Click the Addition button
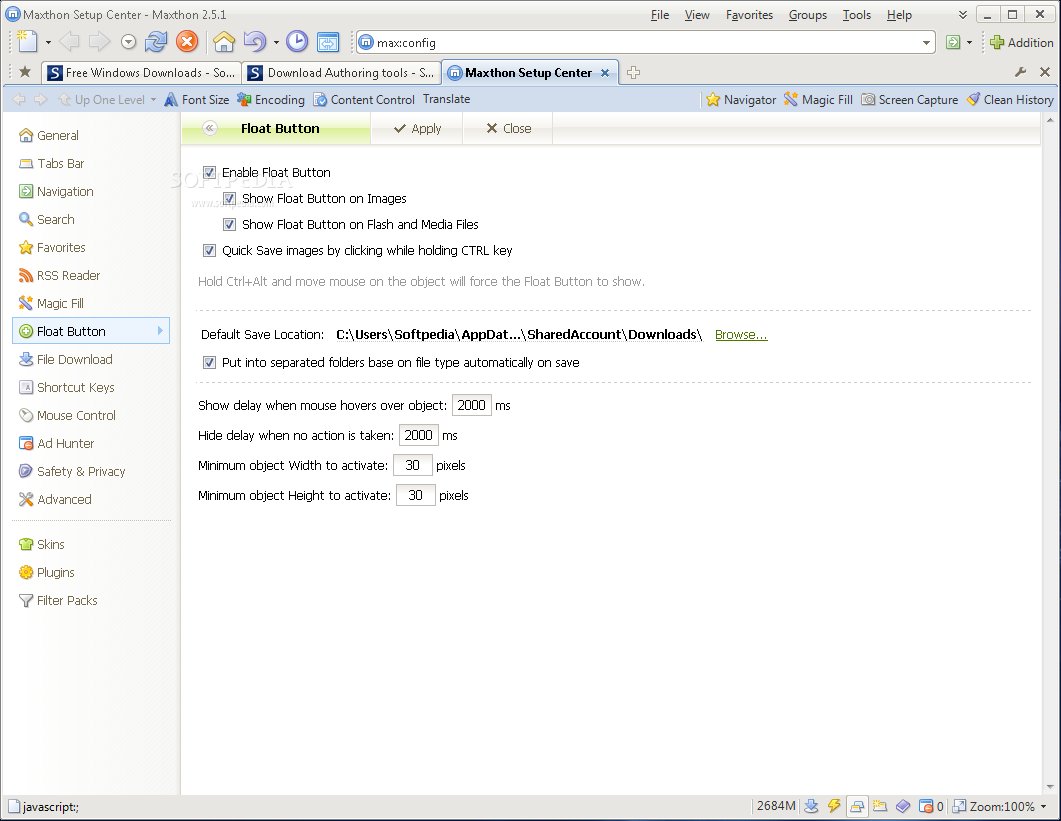Image resolution: width=1061 pixels, height=821 pixels. point(1021,43)
